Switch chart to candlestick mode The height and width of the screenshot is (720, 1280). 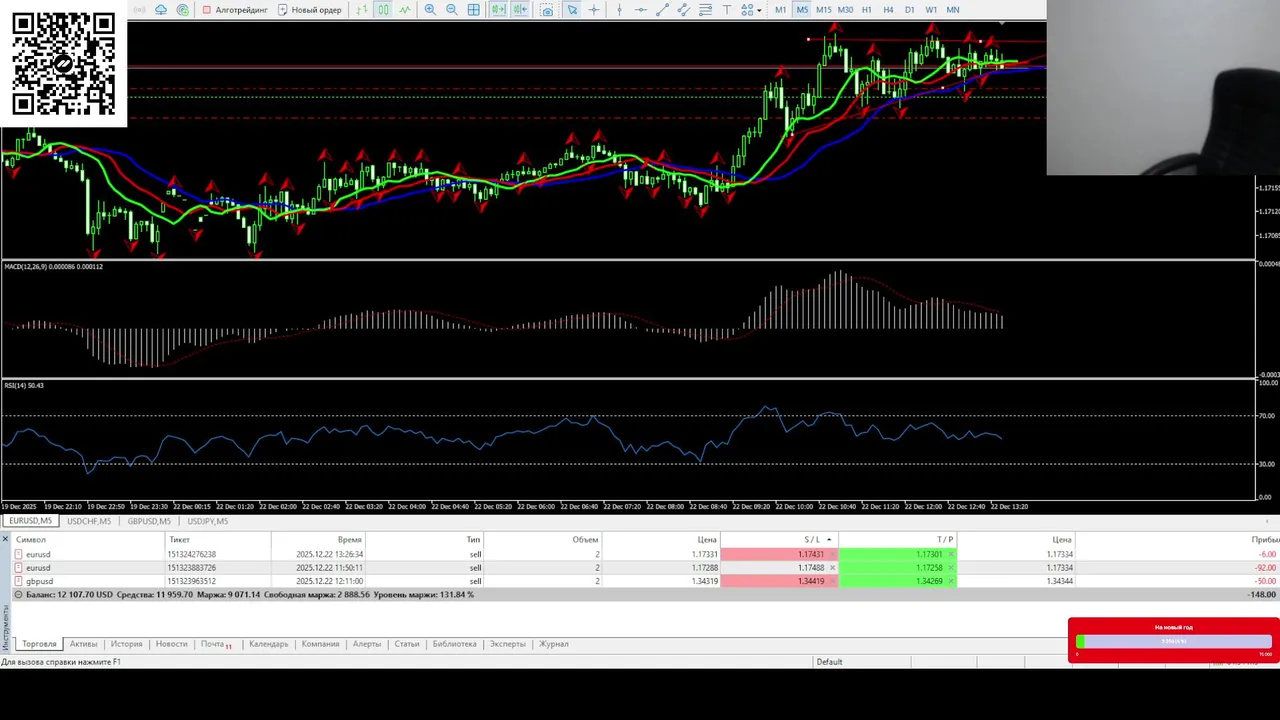[383, 9]
